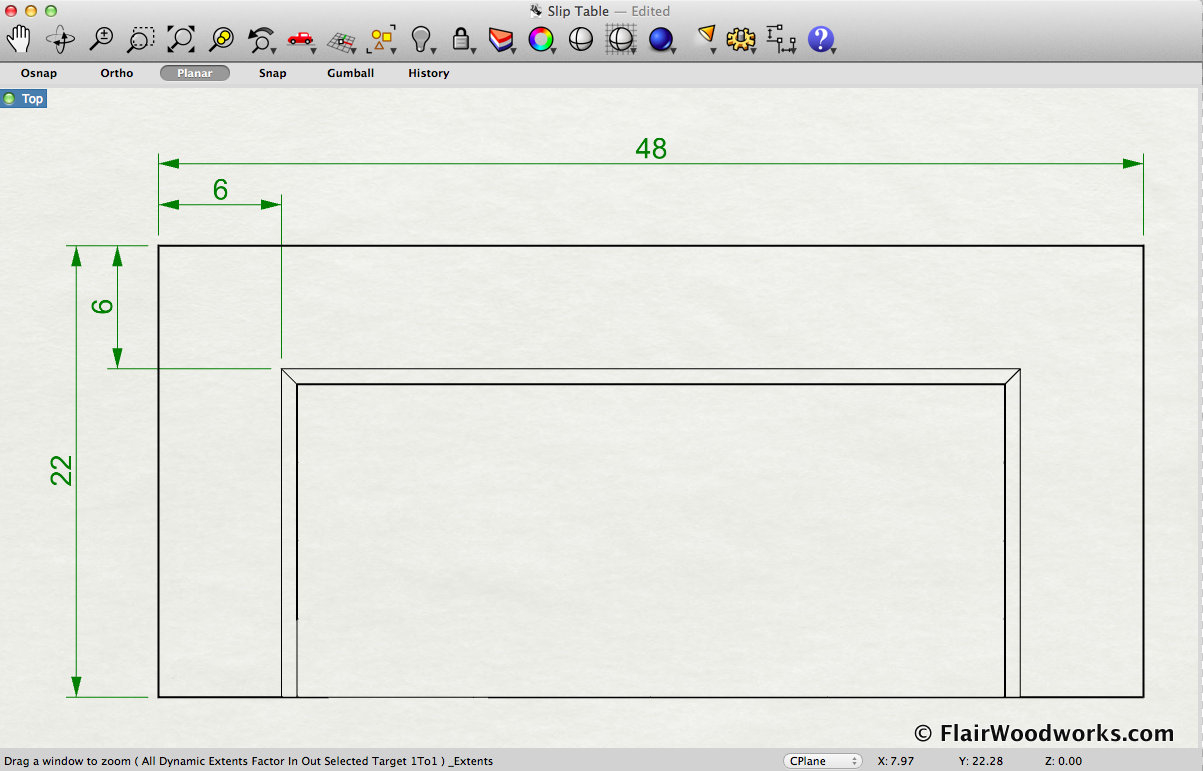Click the Rotate View tool

tap(60, 40)
